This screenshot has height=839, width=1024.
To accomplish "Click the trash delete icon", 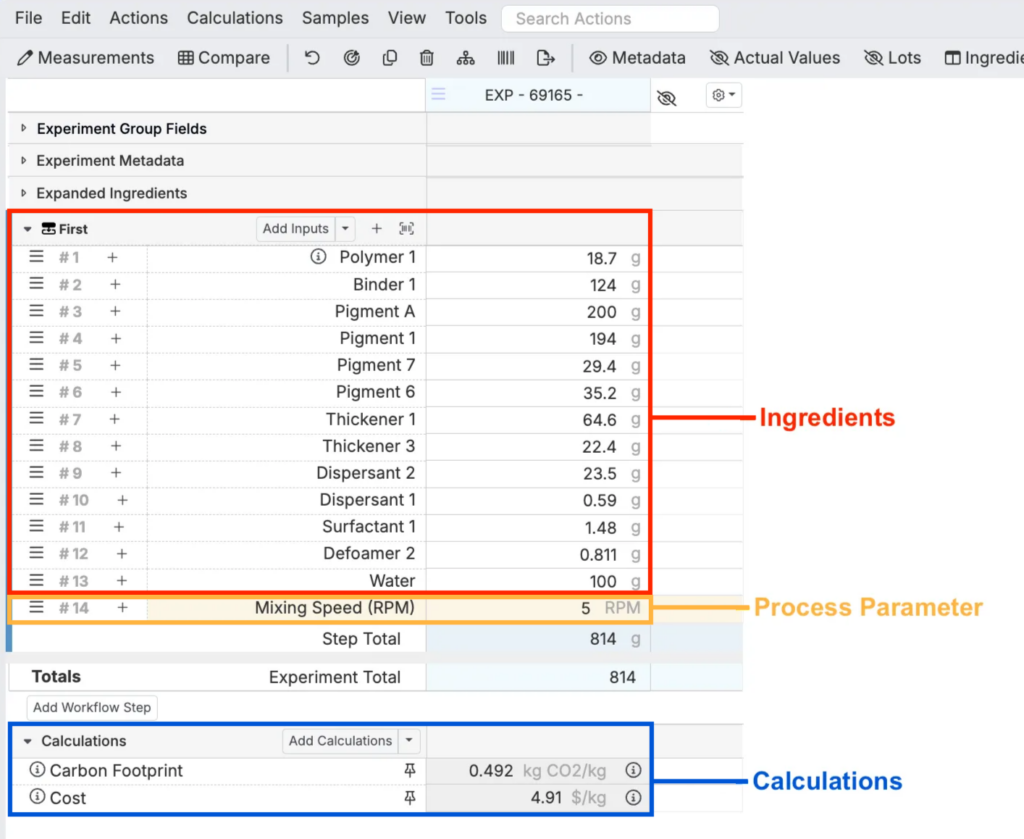I will tap(427, 58).
